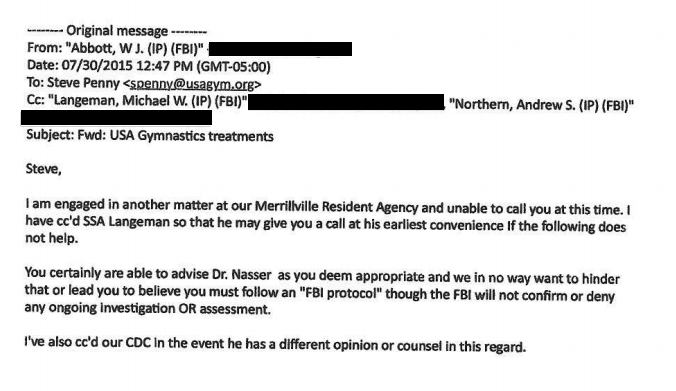Image resolution: width=676 pixels, height=391 pixels.
Task: Click the redacted block after the From name
Action: click(x=280, y=49)
